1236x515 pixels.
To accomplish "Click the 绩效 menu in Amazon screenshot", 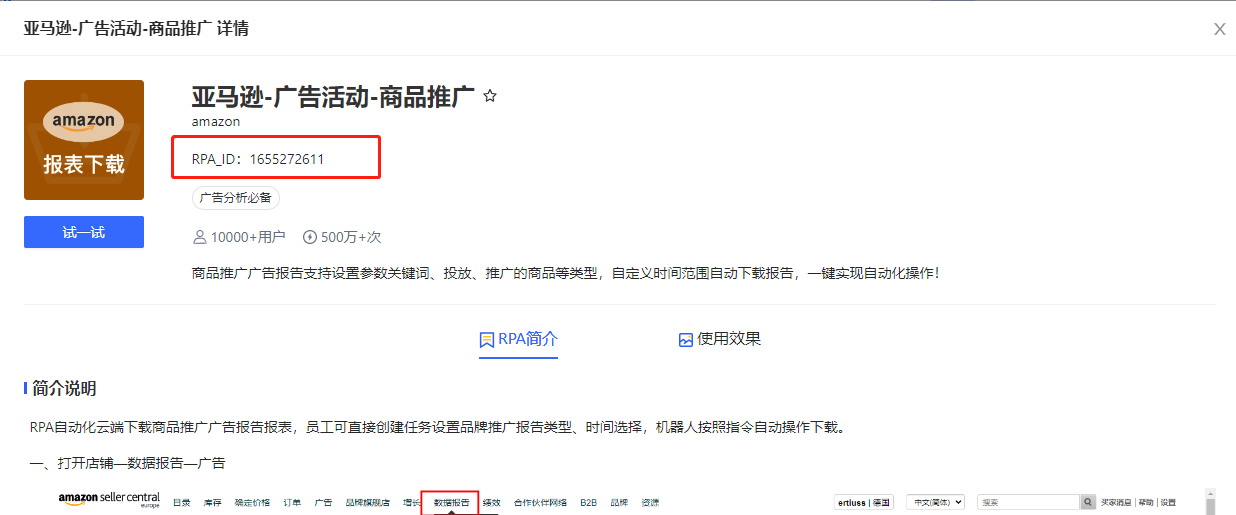I will pyautogui.click(x=491, y=502).
